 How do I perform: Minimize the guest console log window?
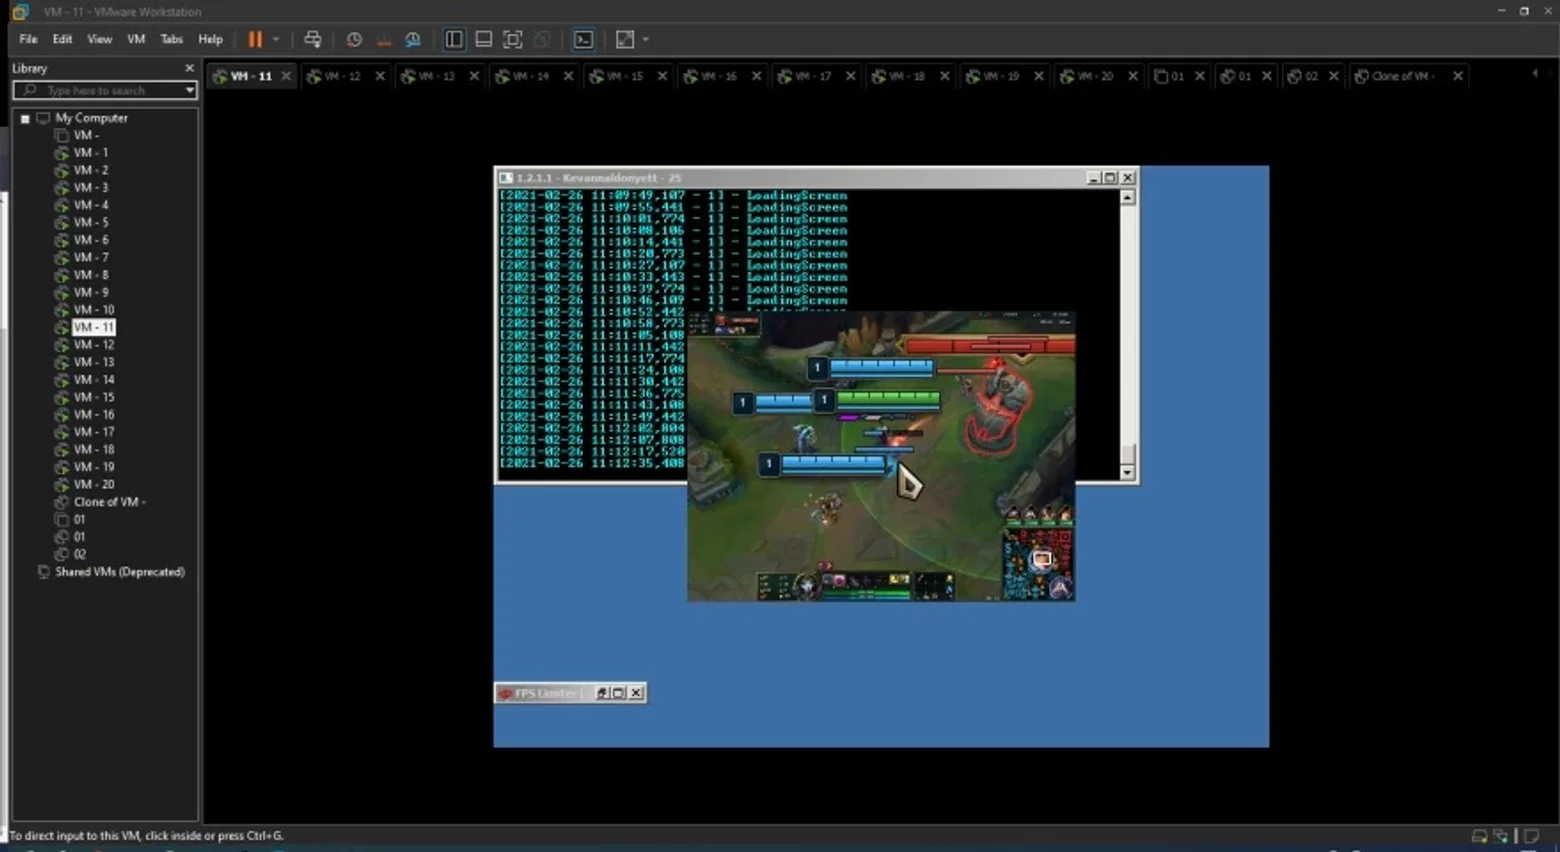point(1093,177)
